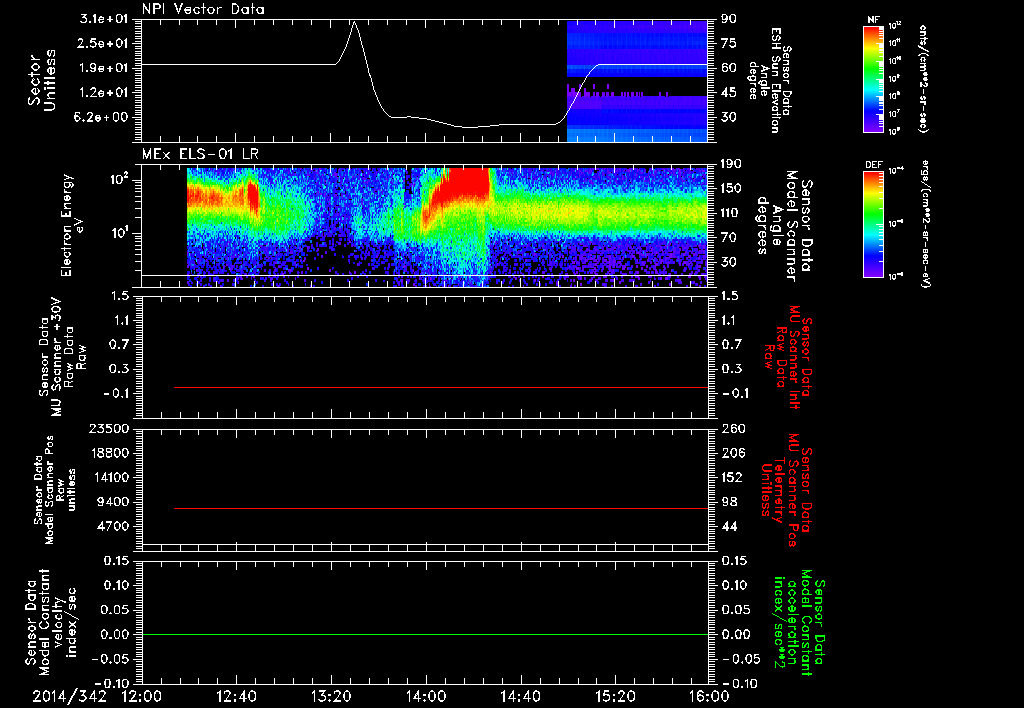Click the NF color bar upper limit exponent label
The width and height of the screenshot is (1024, 708).
(x=895, y=26)
